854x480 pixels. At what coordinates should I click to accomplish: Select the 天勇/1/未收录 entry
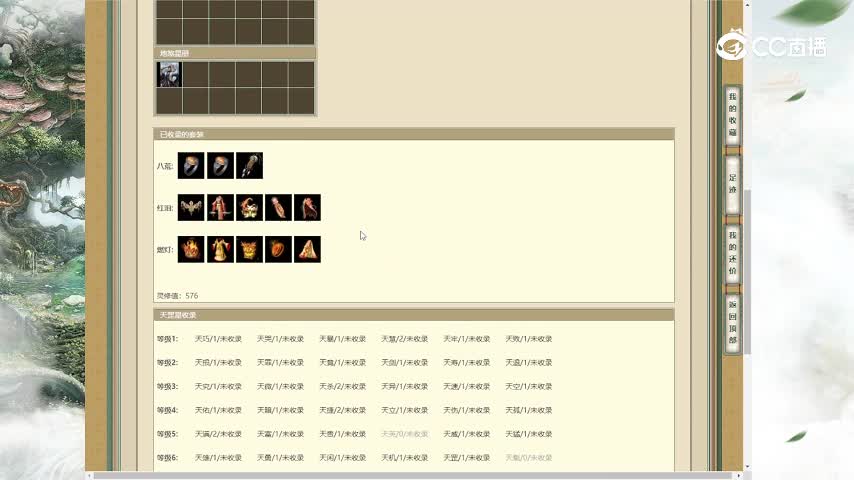click(280, 458)
